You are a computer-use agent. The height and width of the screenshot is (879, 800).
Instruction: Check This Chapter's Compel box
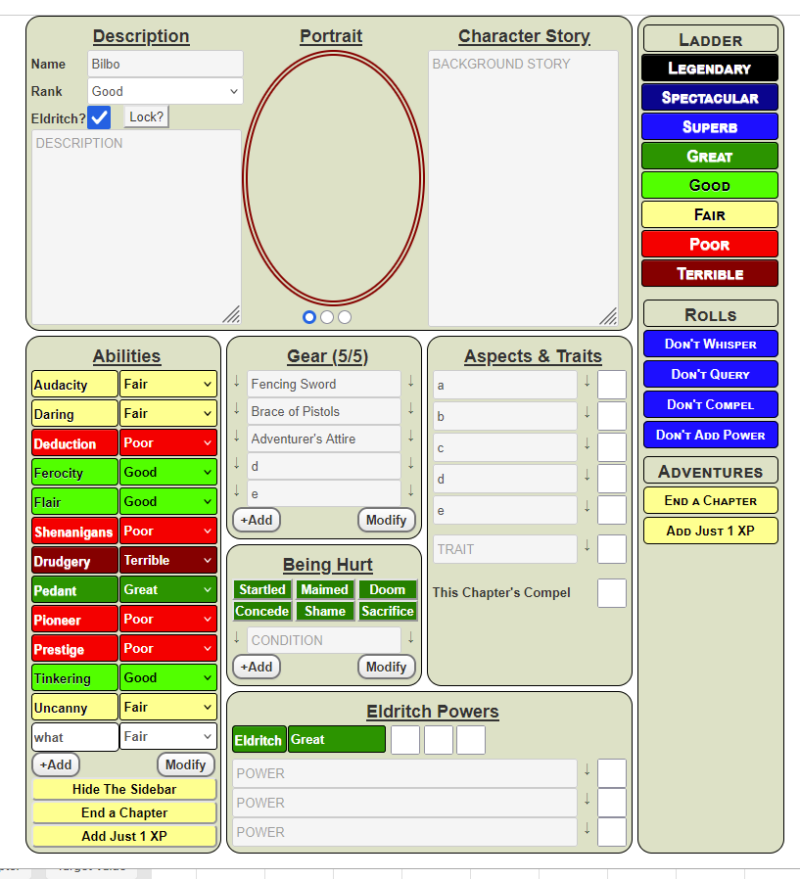click(612, 593)
